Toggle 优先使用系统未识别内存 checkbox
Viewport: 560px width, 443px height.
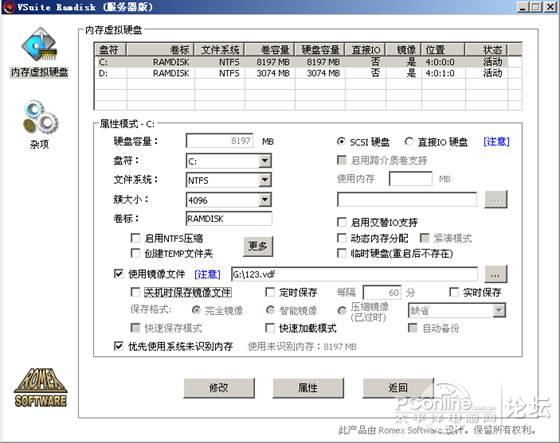click(x=119, y=346)
